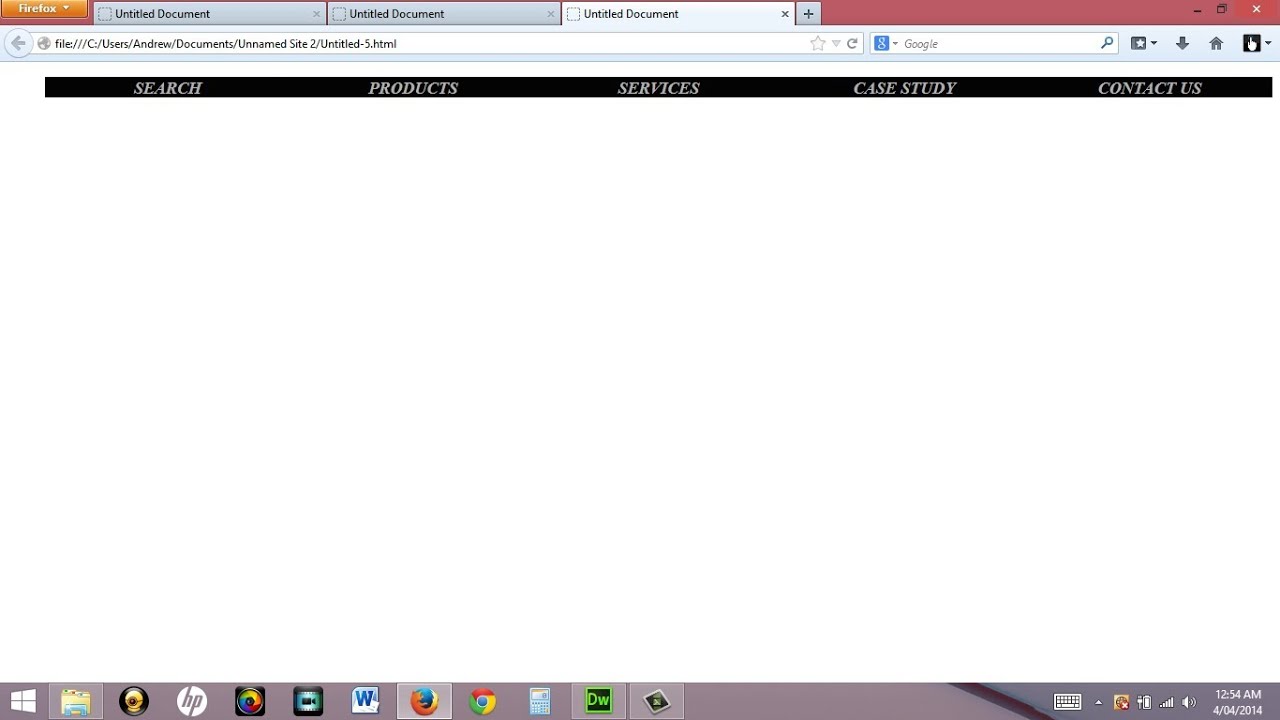The height and width of the screenshot is (720, 1280).
Task: Minimize the Firefox window
Action: [1197, 10]
